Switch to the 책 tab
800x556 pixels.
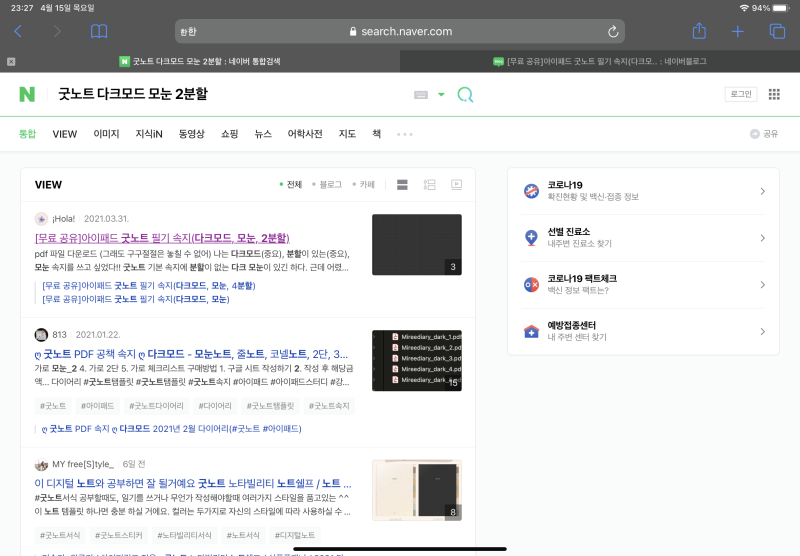[x=377, y=134]
